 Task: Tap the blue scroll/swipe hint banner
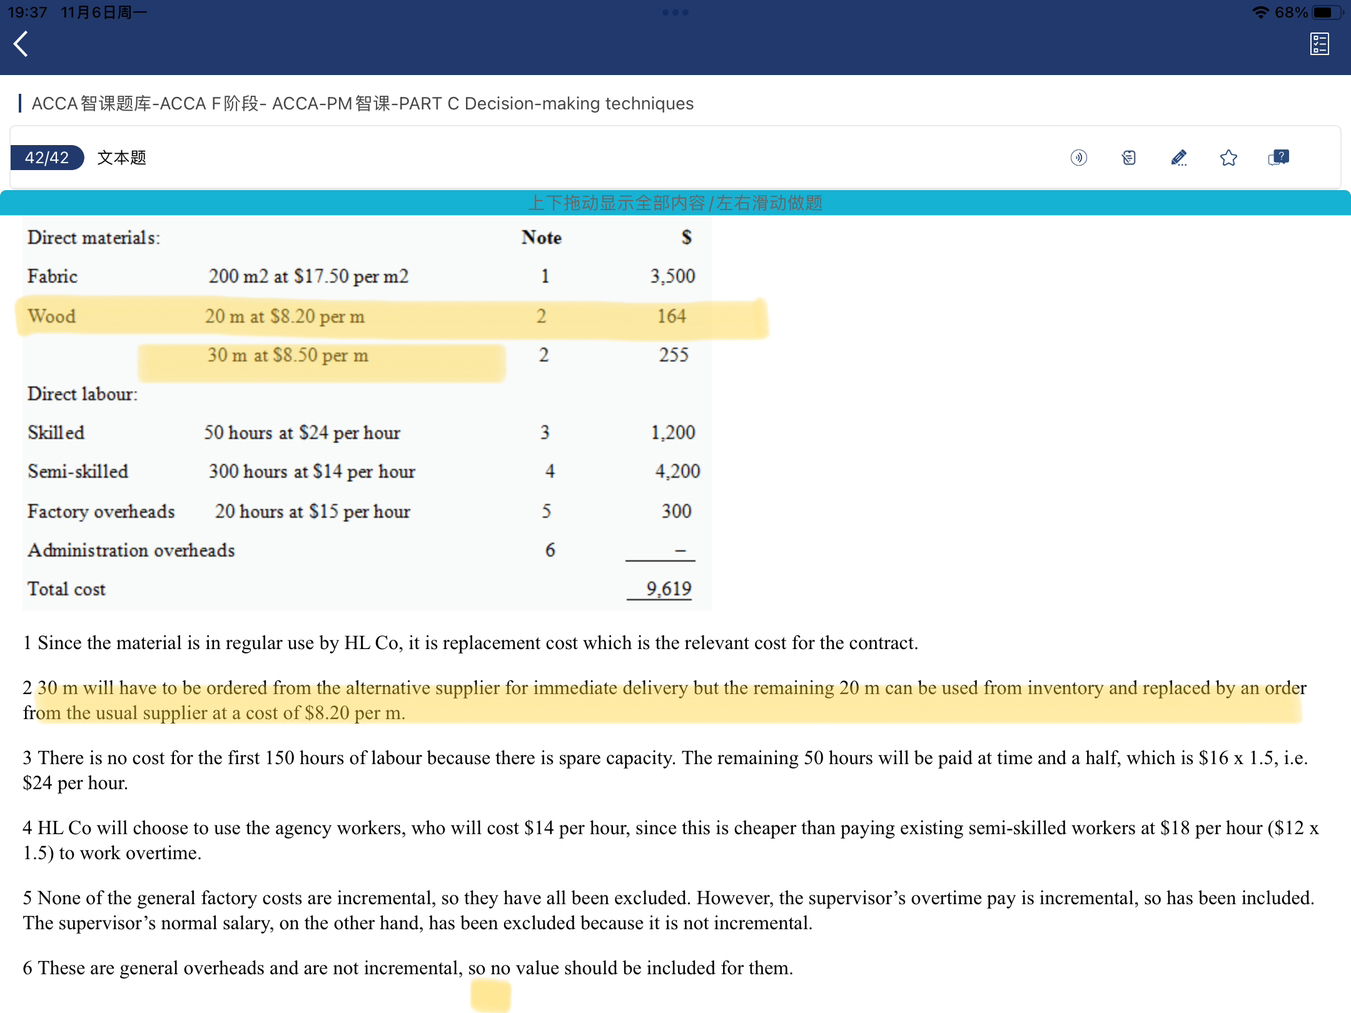pyautogui.click(x=675, y=203)
